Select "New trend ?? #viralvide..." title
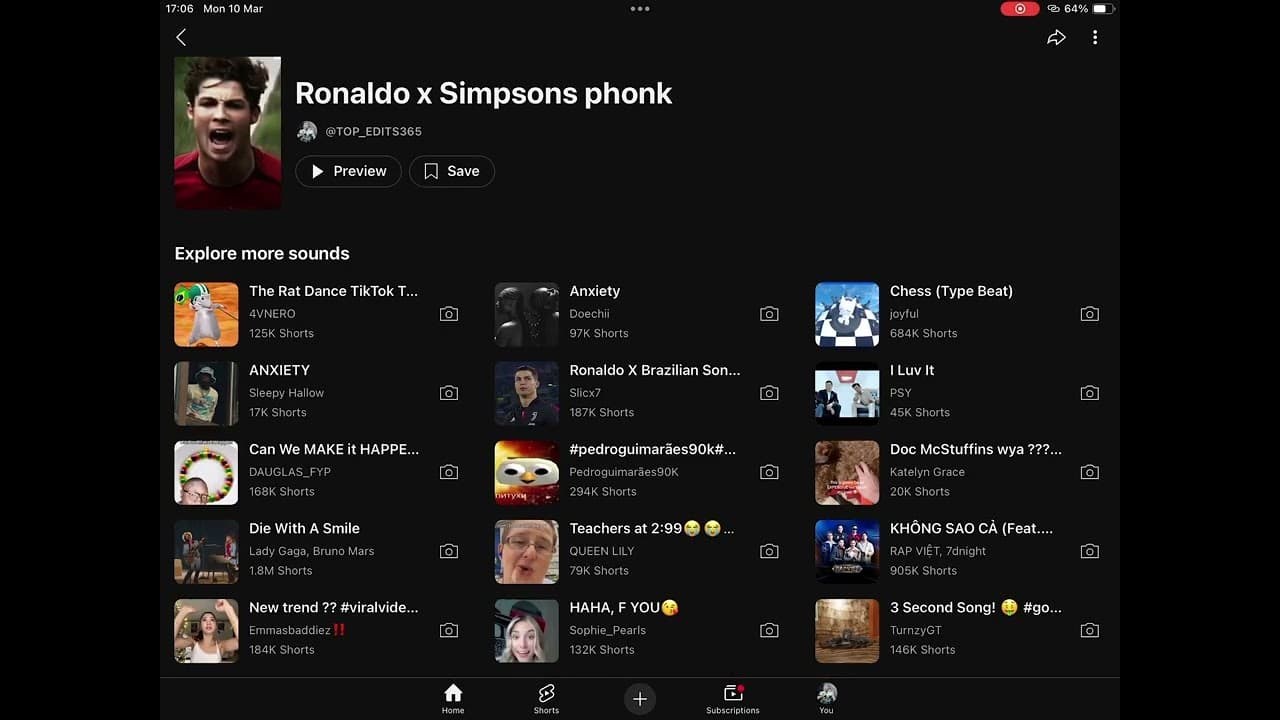 coord(334,607)
